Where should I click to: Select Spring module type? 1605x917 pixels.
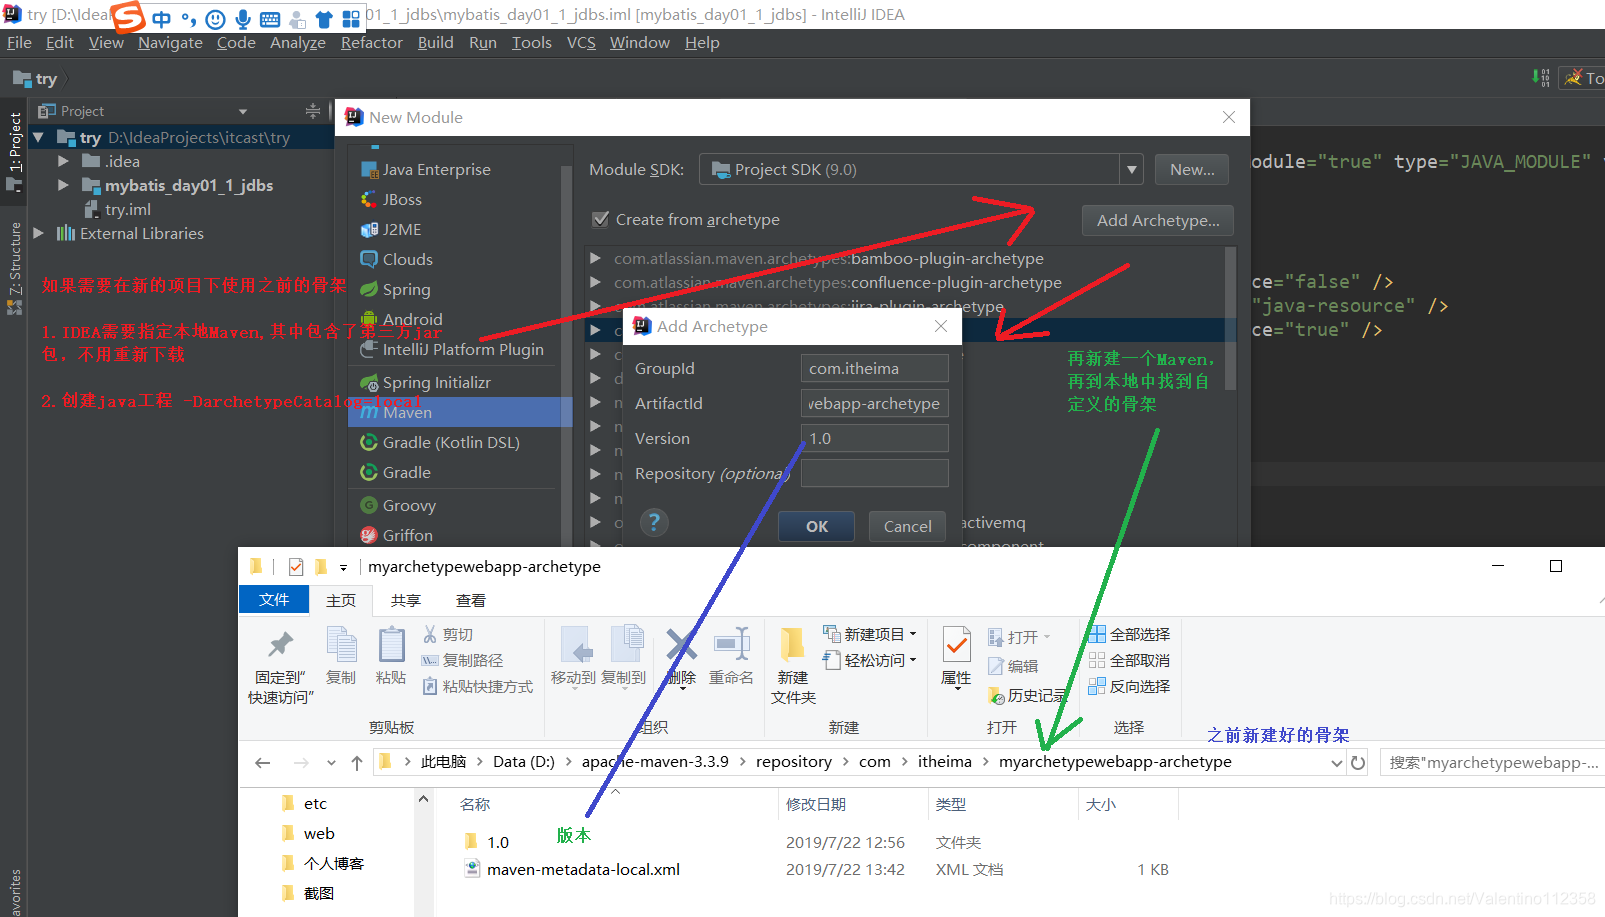pyautogui.click(x=396, y=290)
